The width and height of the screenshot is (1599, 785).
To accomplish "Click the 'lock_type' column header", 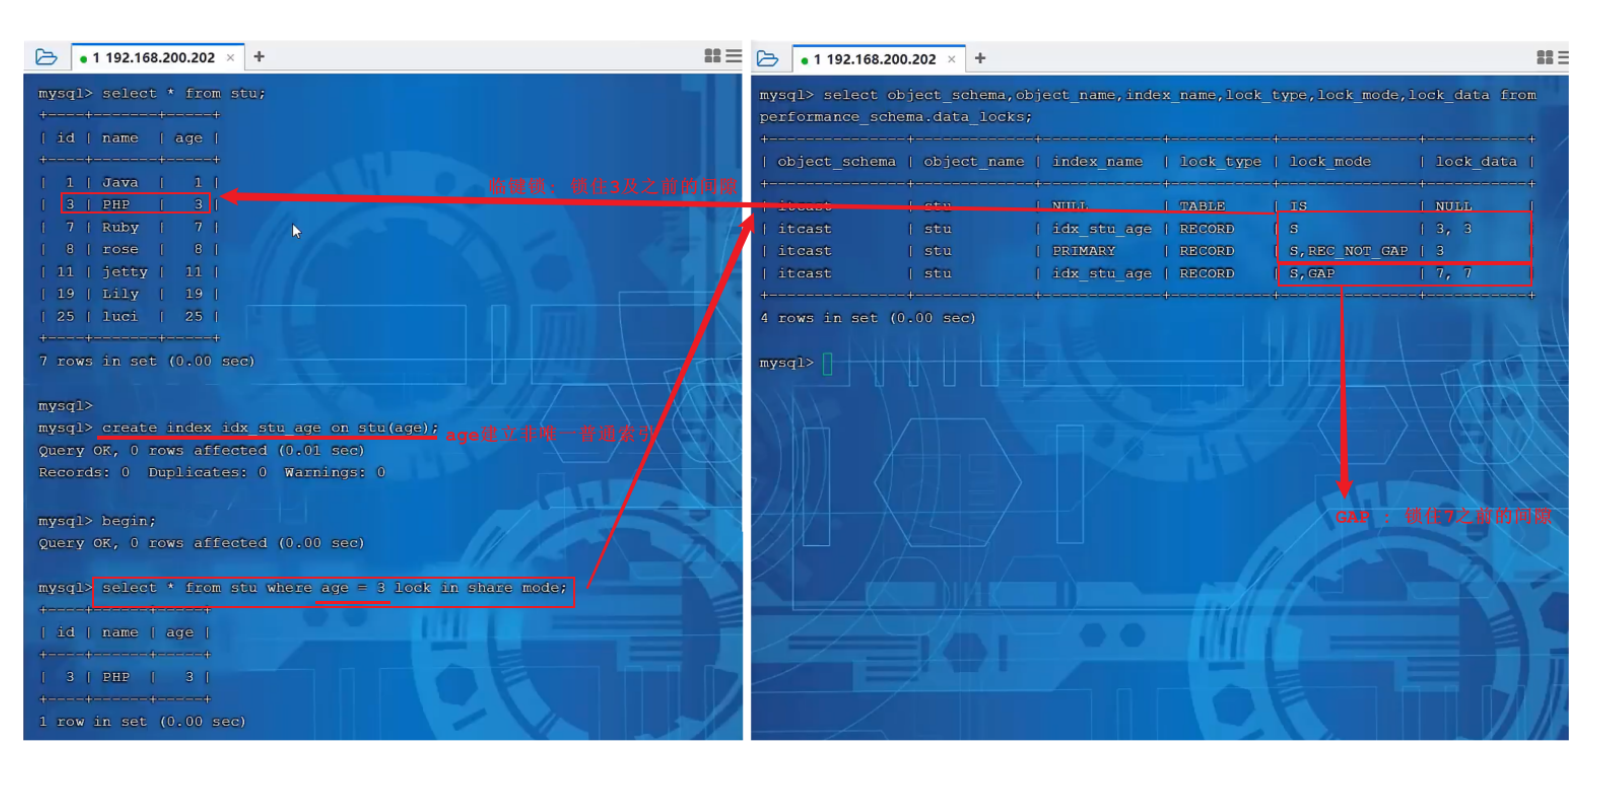I will coord(1220,162).
